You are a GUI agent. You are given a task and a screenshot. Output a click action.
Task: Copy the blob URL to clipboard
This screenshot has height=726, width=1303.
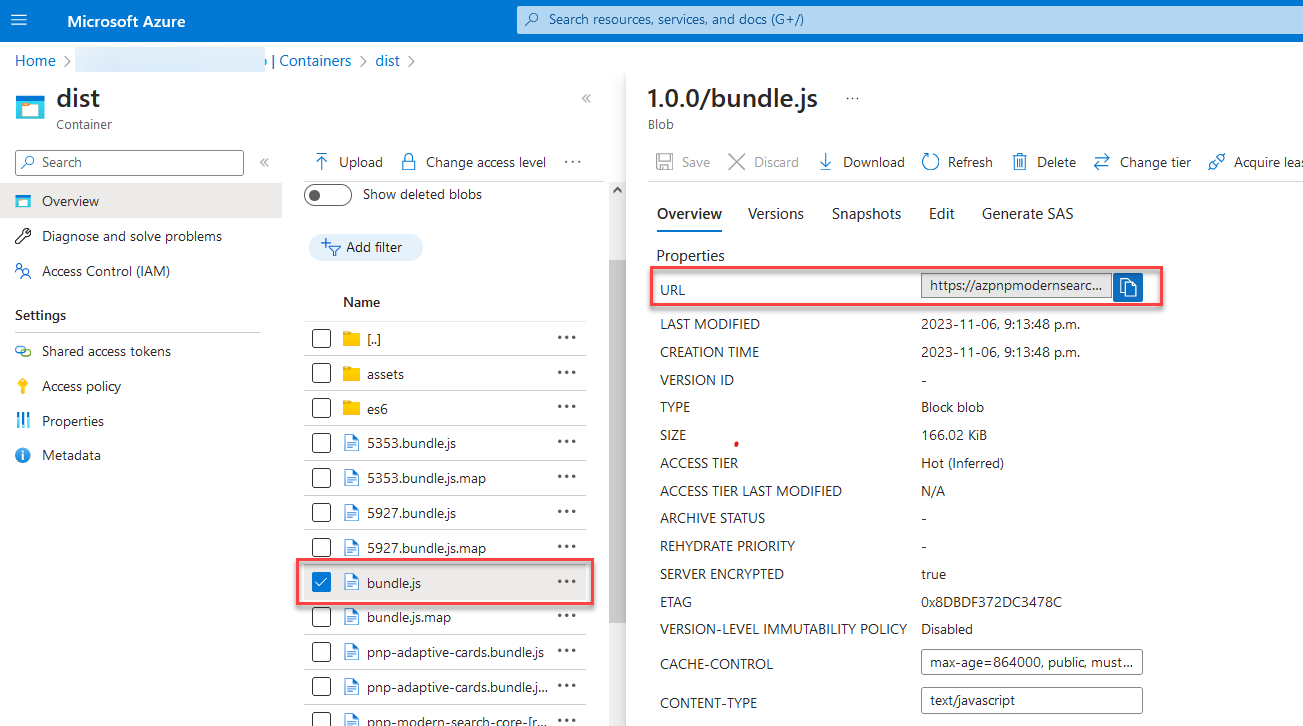click(1128, 287)
